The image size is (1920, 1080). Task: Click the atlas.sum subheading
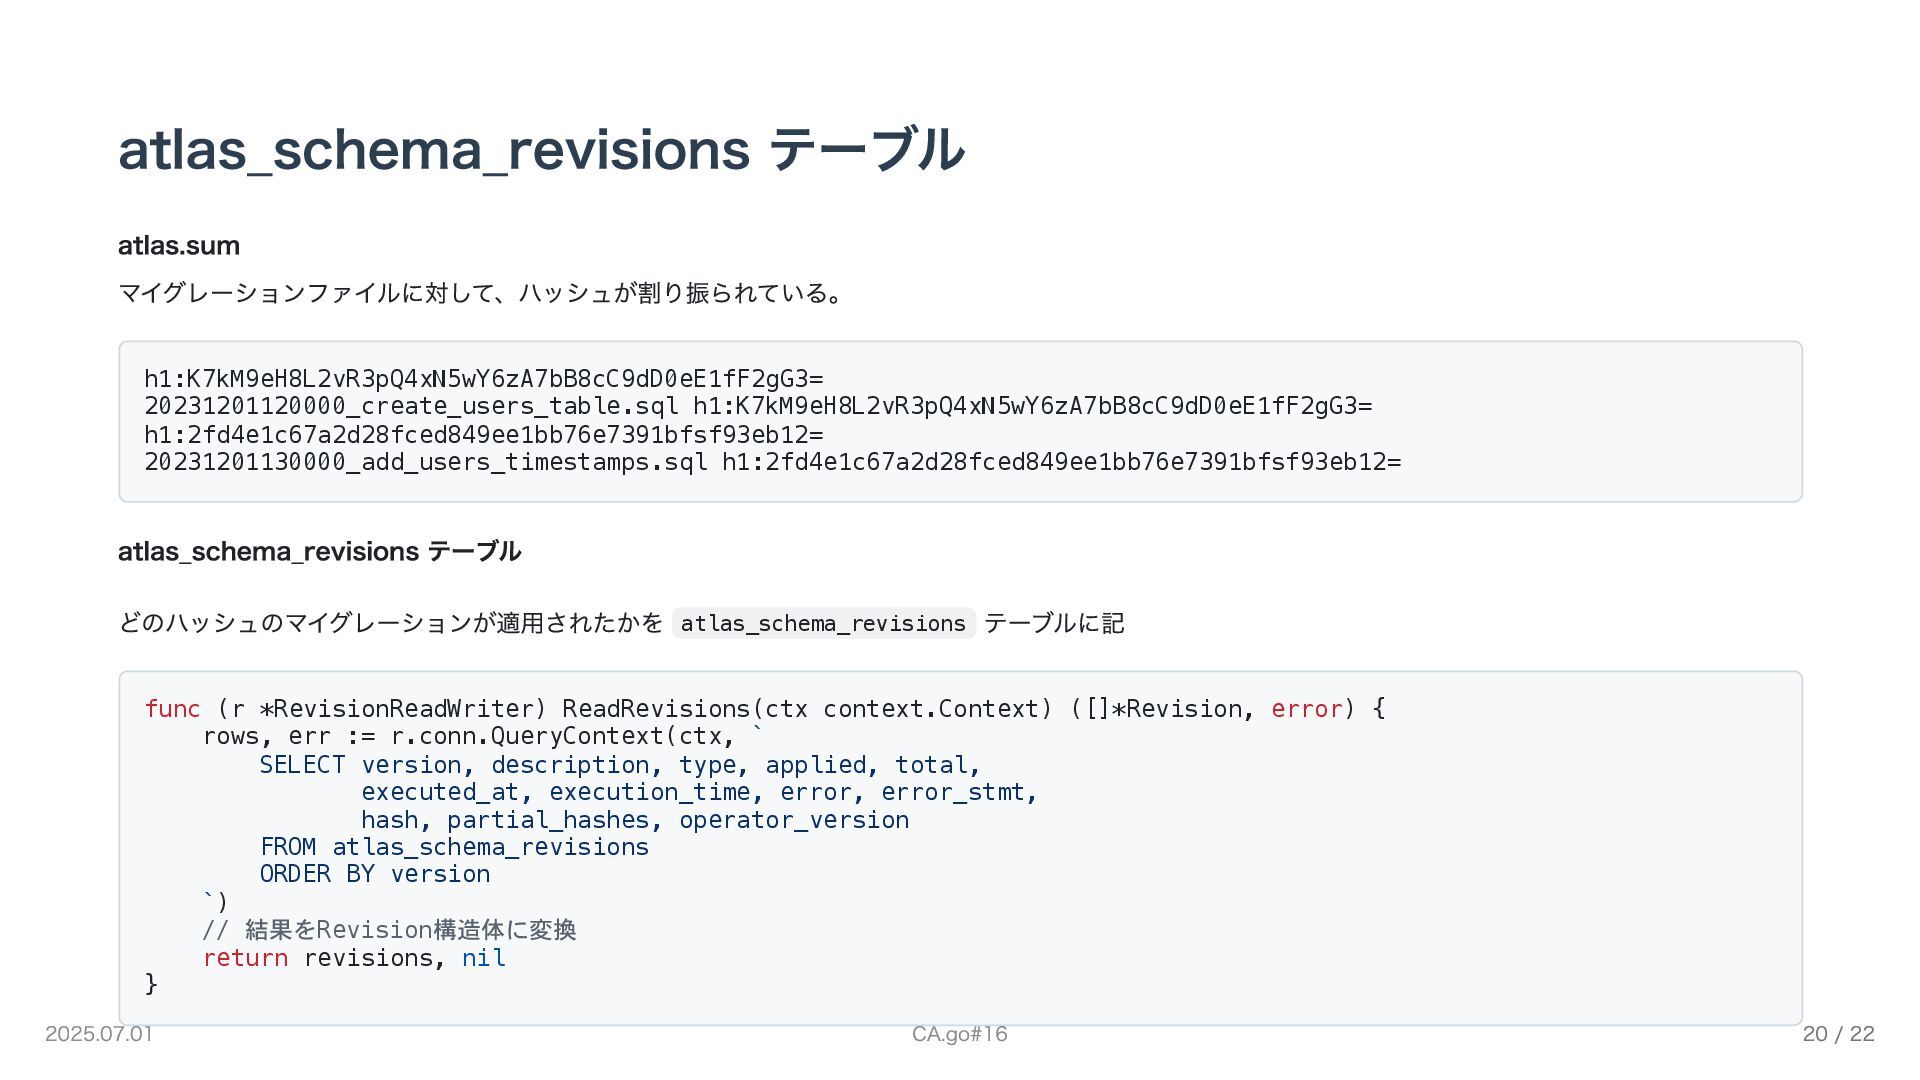pyautogui.click(x=179, y=246)
